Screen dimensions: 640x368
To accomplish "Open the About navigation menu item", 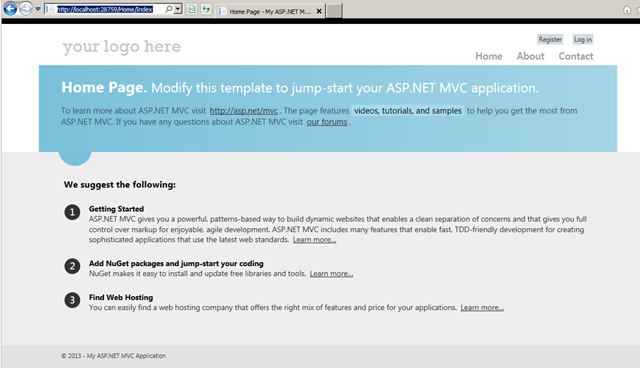I will coord(530,56).
